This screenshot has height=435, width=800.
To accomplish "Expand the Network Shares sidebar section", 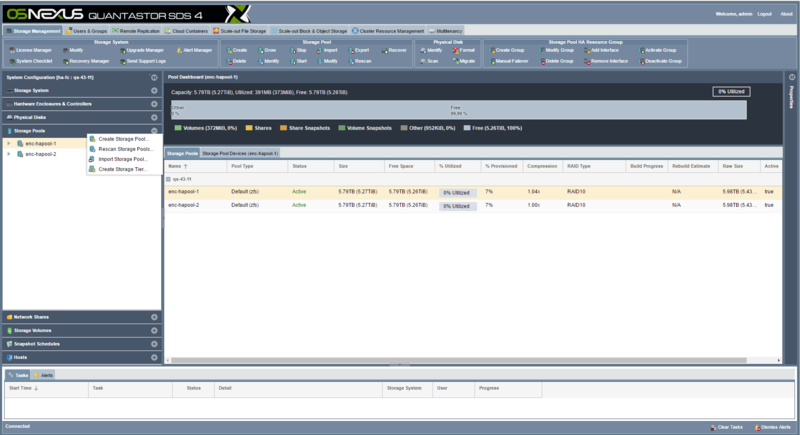I will pyautogui.click(x=154, y=317).
